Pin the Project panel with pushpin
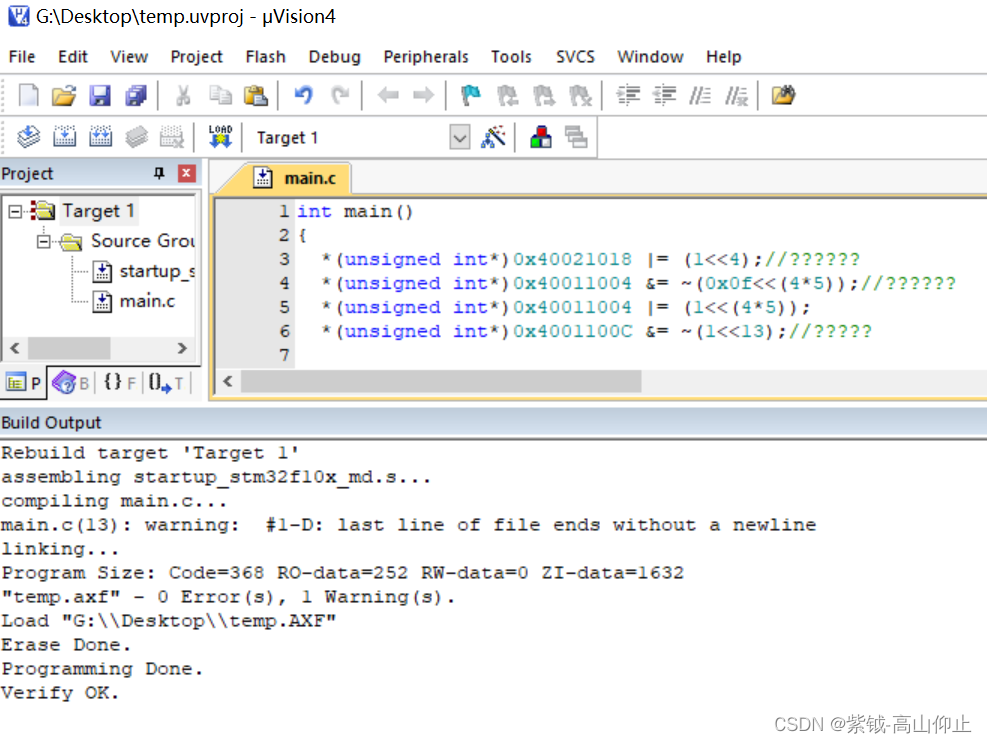The height and width of the screenshot is (743, 987). tap(159, 173)
